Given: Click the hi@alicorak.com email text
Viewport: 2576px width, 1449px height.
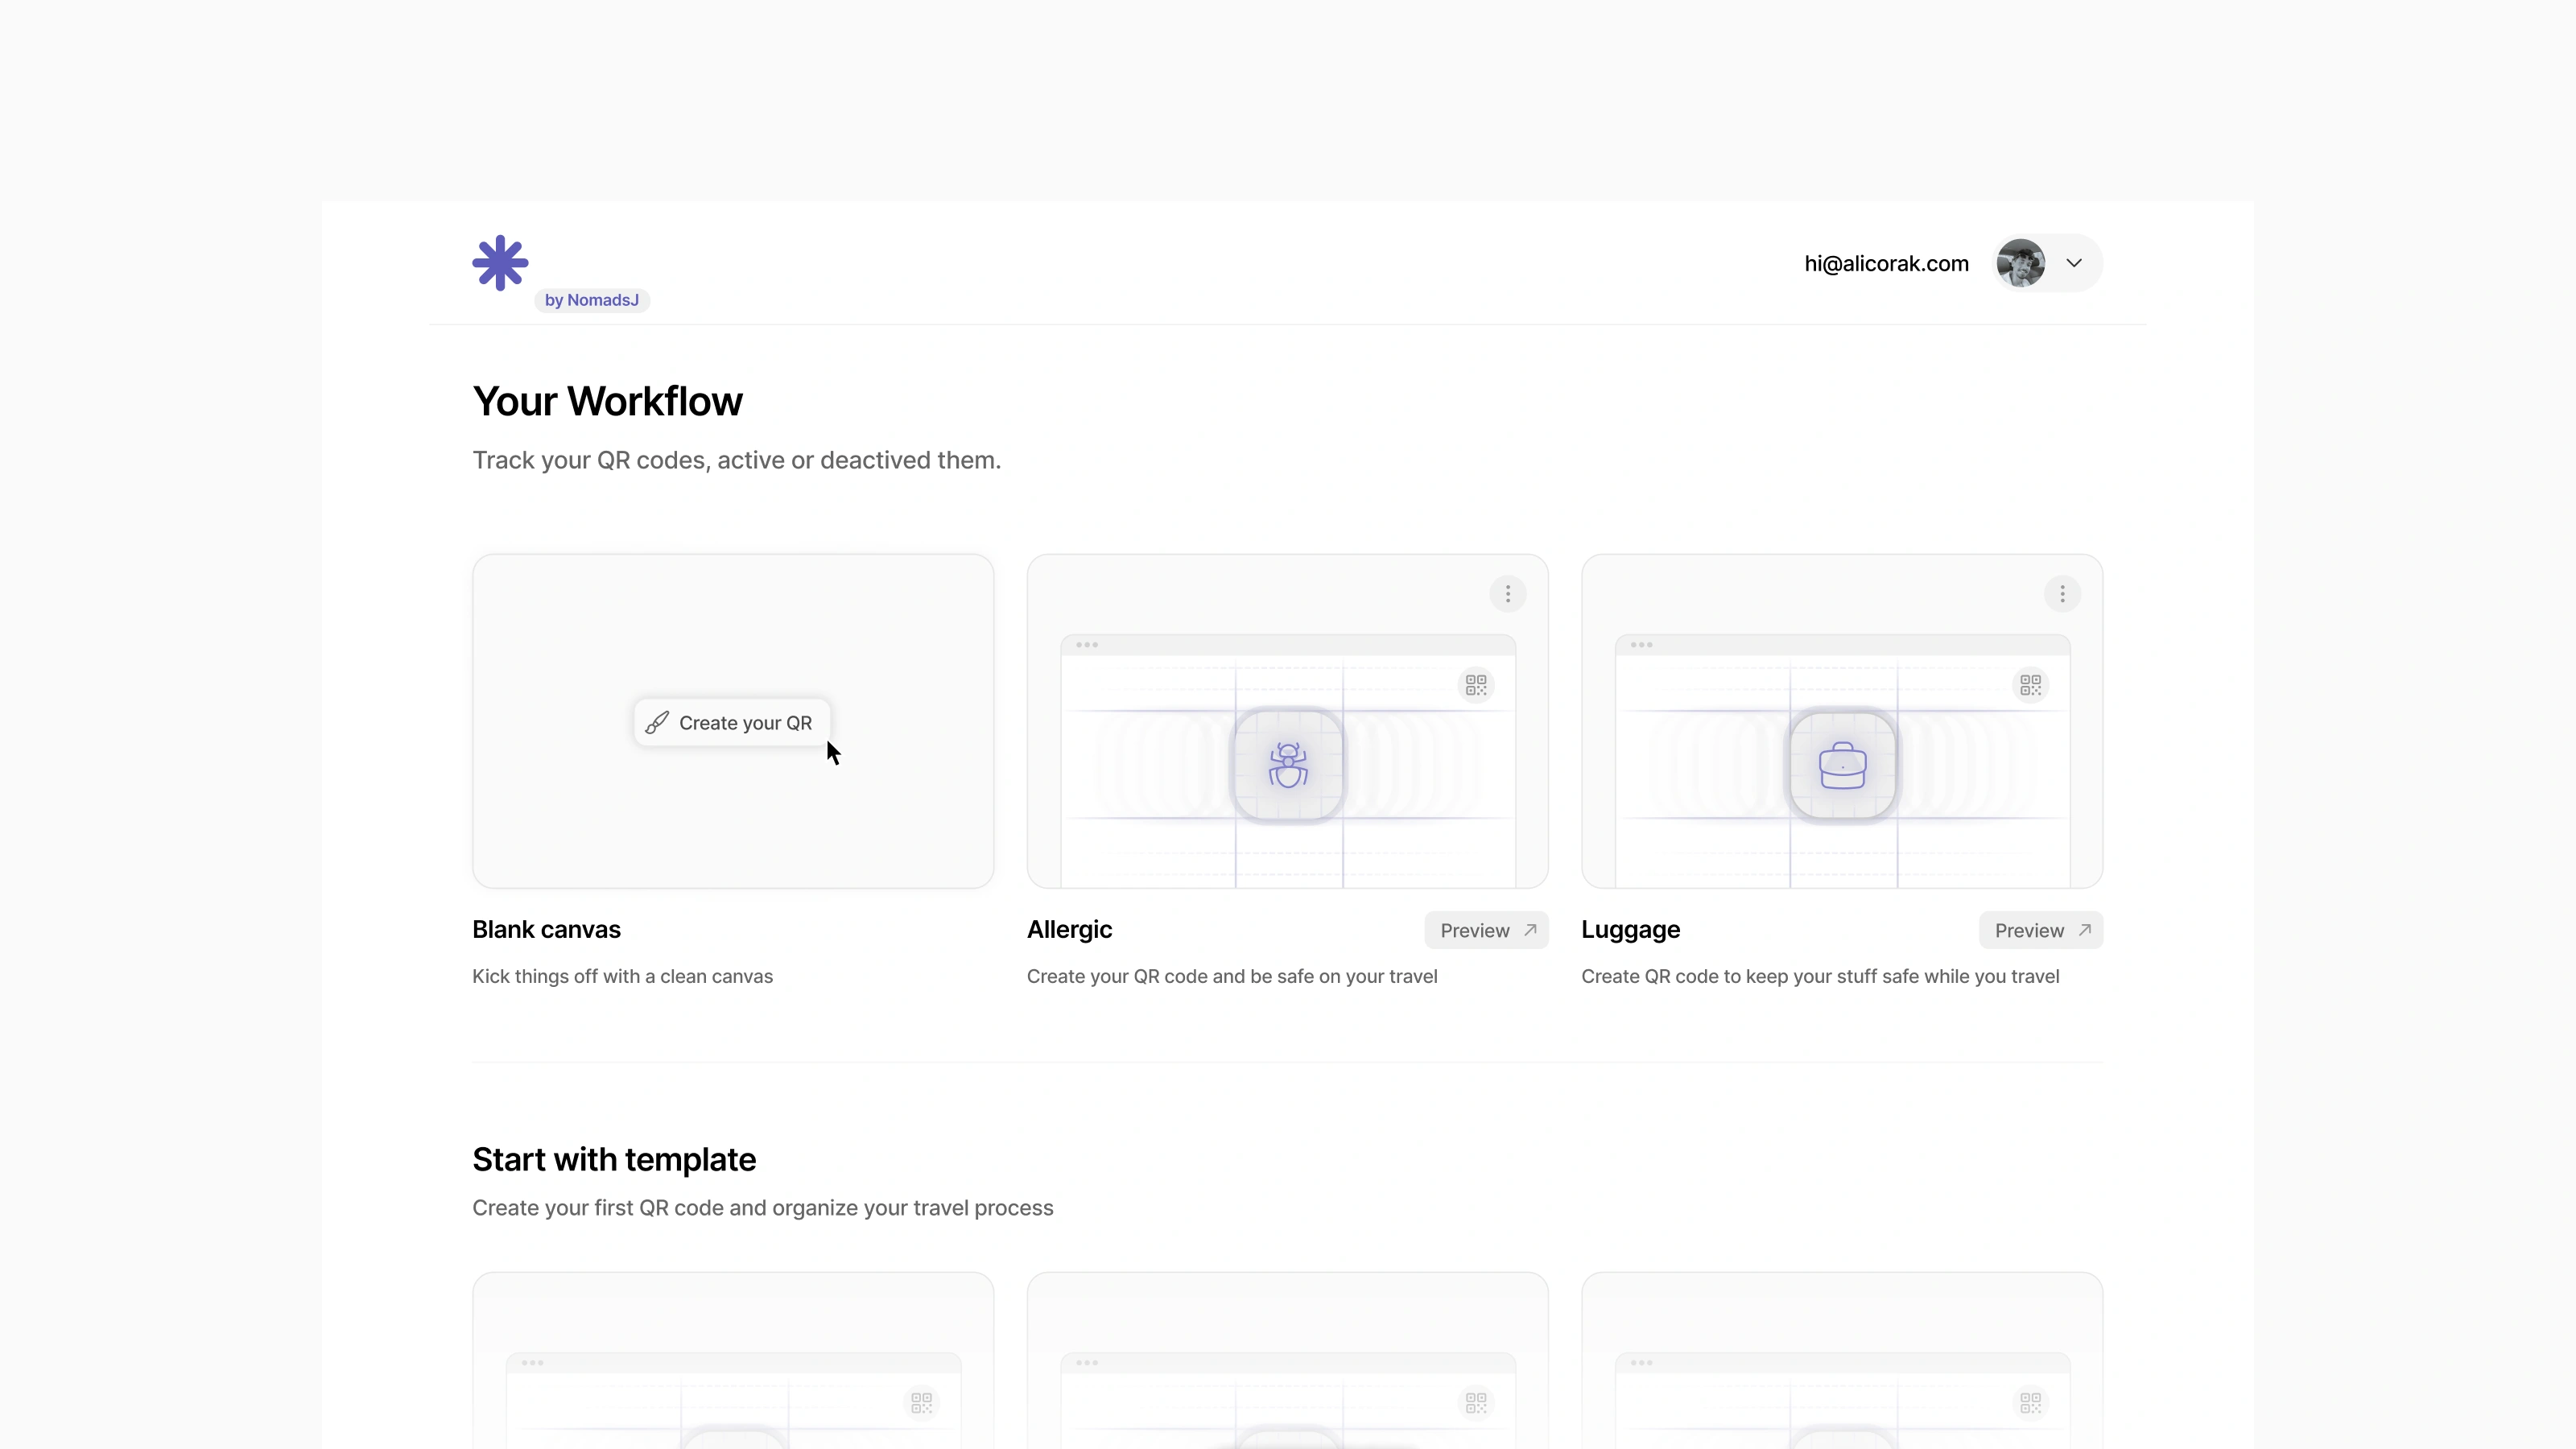Looking at the screenshot, I should pos(1886,263).
